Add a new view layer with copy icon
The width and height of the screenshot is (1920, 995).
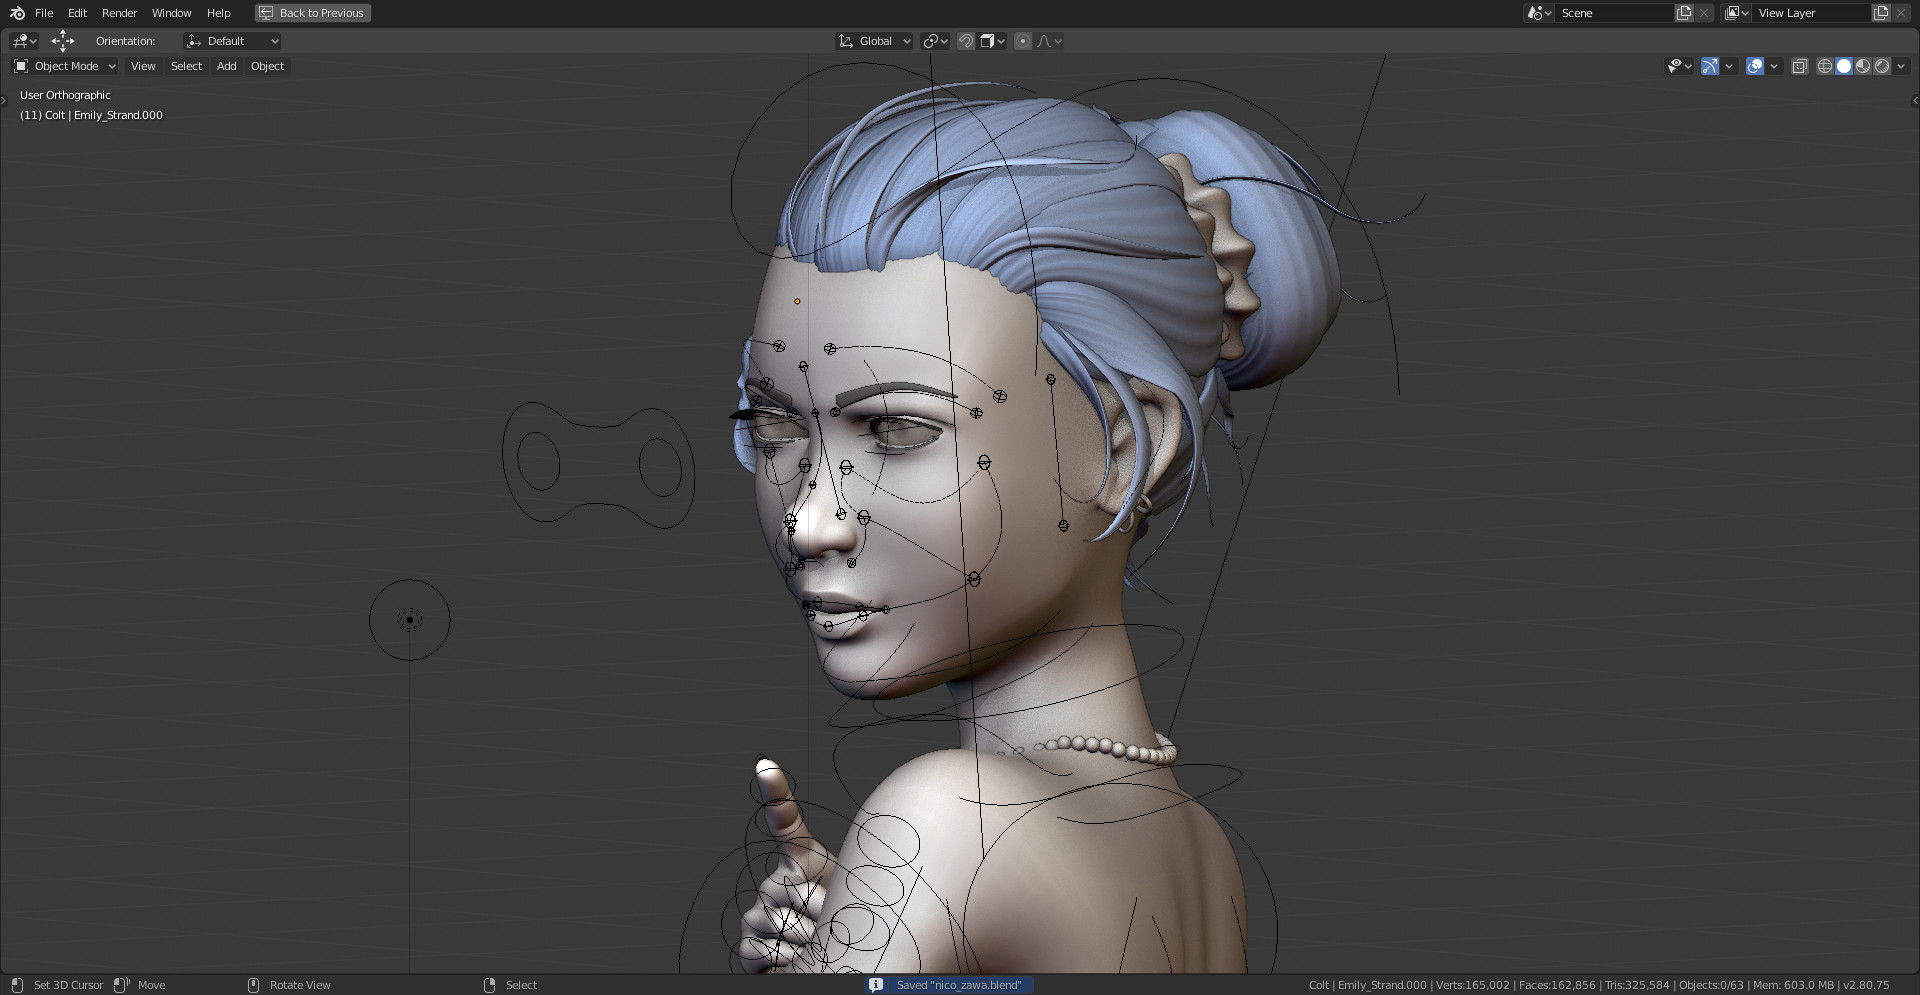tap(1881, 13)
